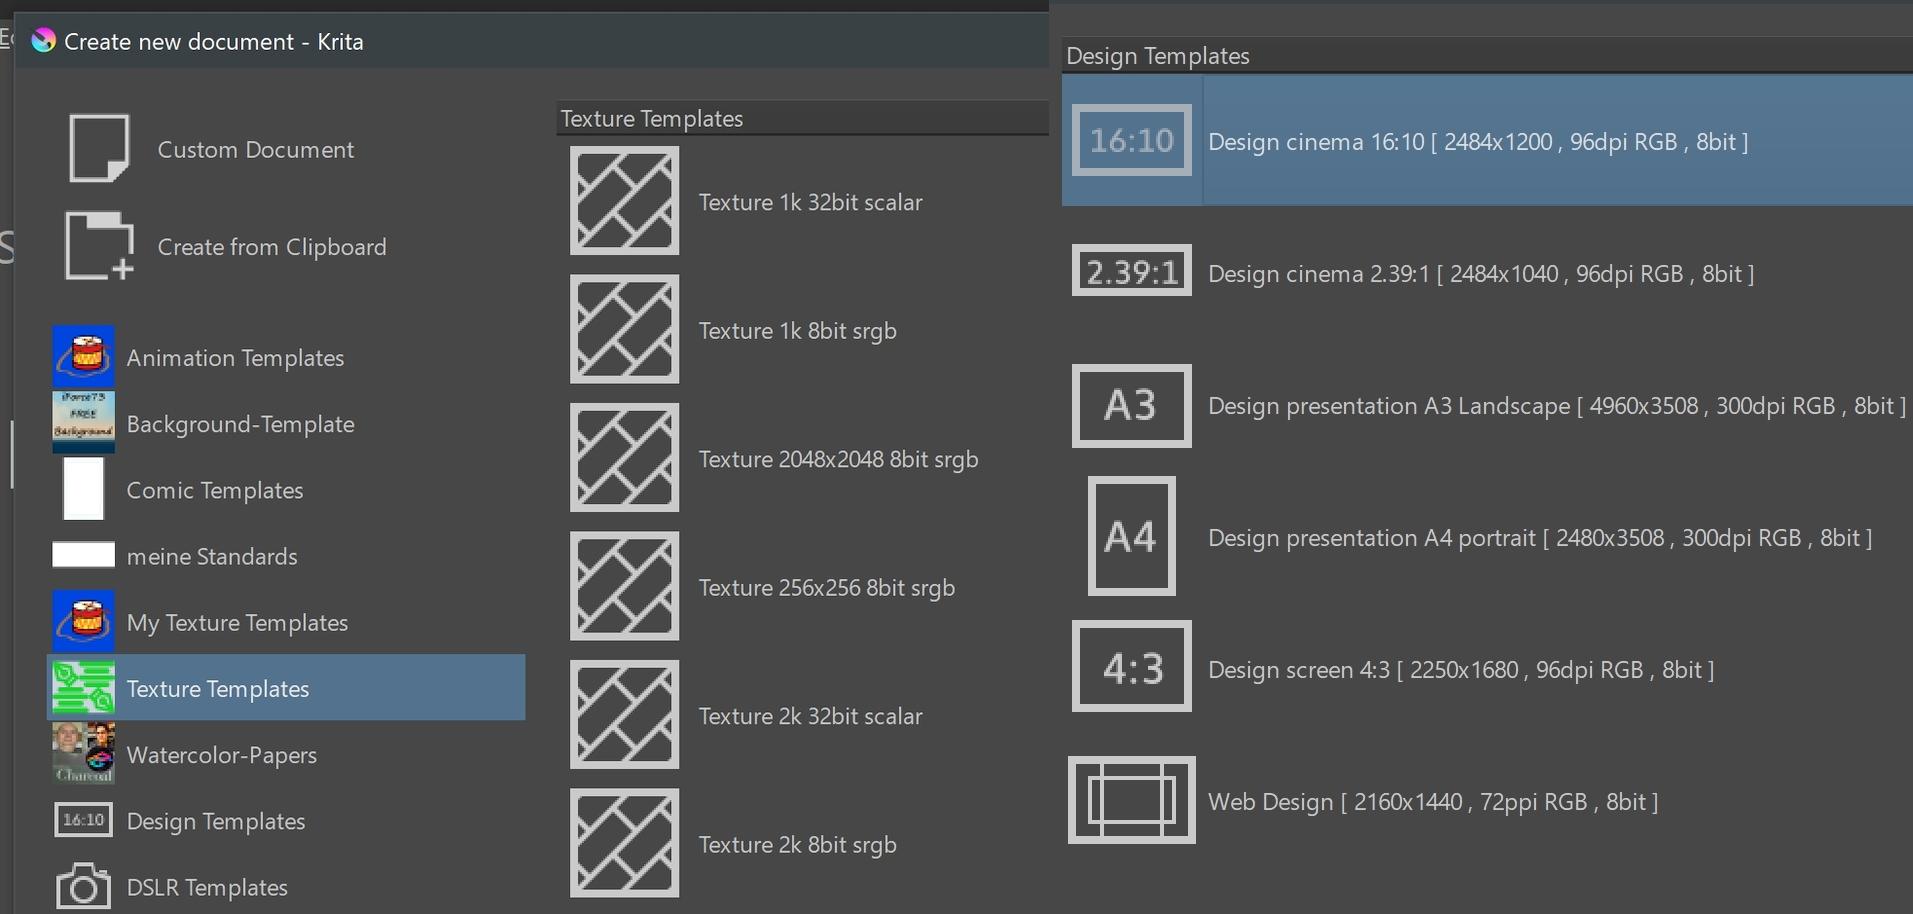Image resolution: width=1913 pixels, height=914 pixels.
Task: Click the A3 Landscape template icon
Action: [1131, 405]
